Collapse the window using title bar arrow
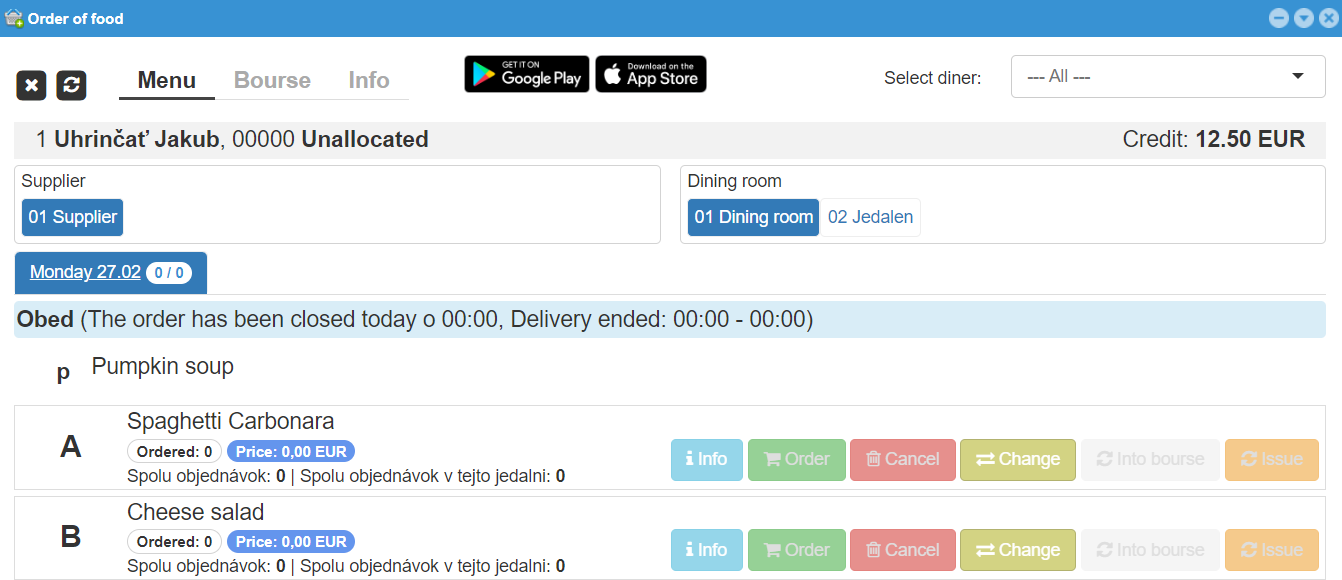Screen dimensions: 1342x580 pos(1303,18)
